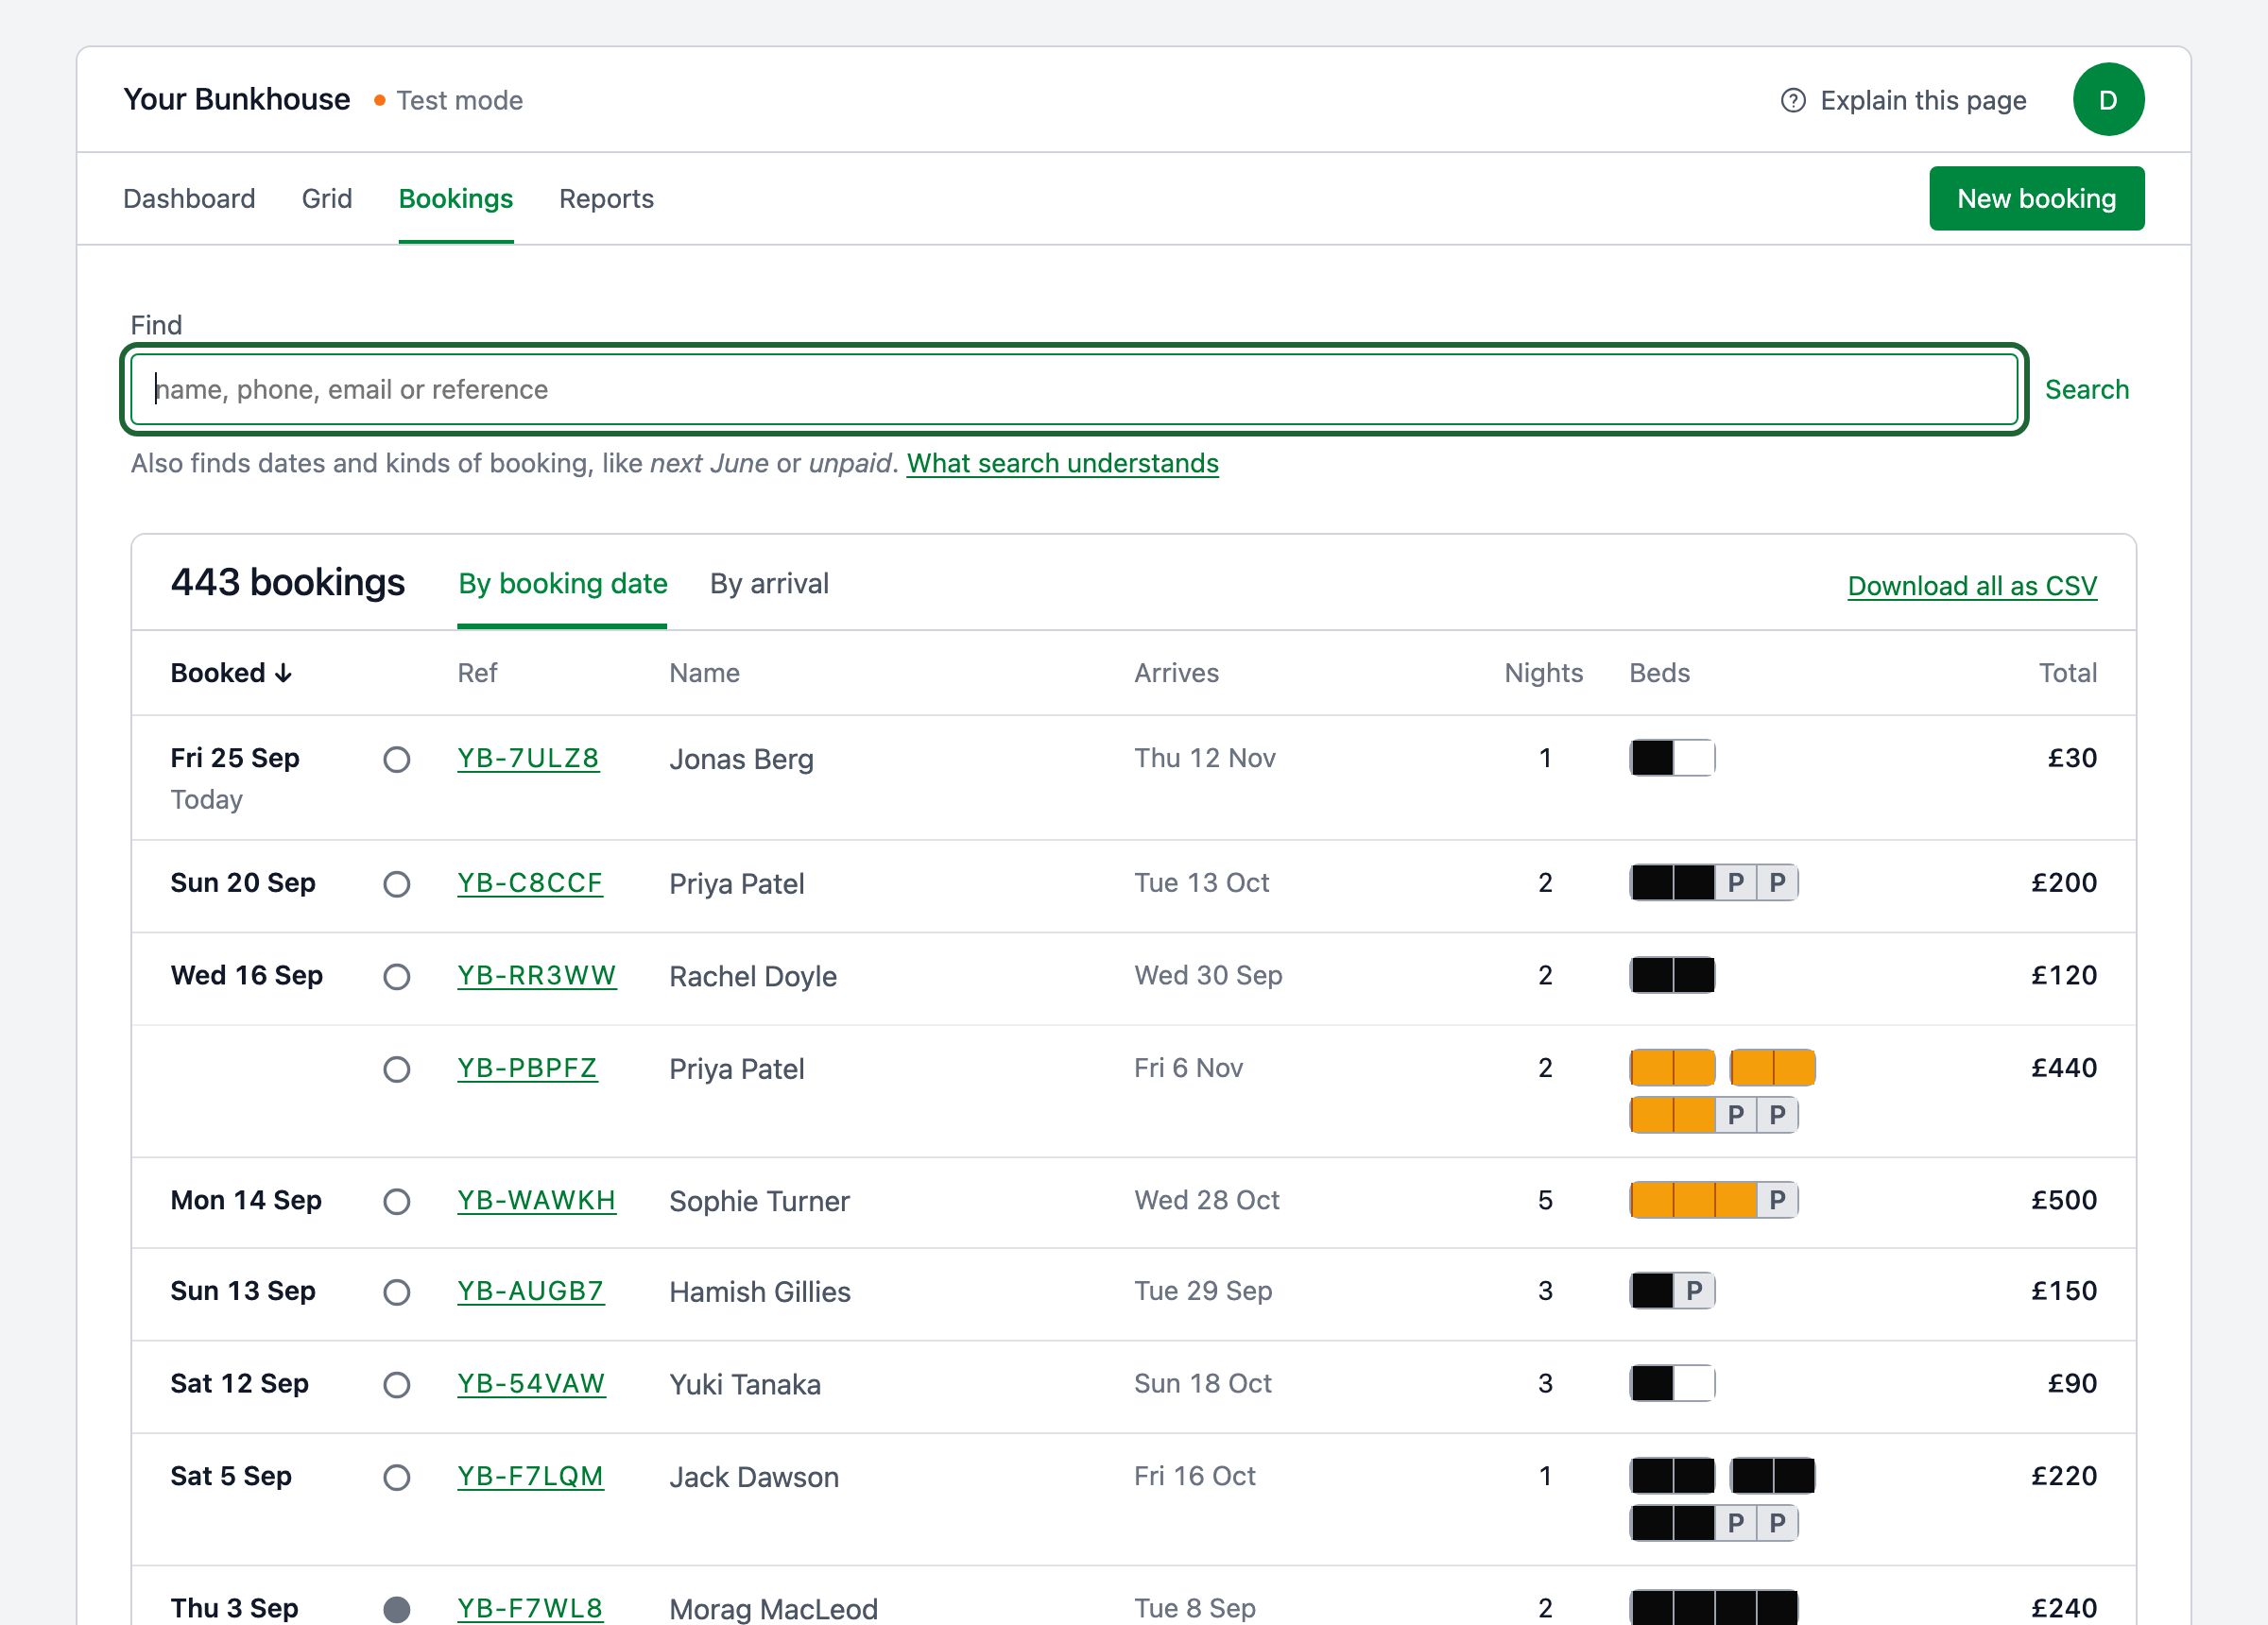The width and height of the screenshot is (2268, 1625).
Task: Open booking reference YB-F7LQM
Action: [x=531, y=1476]
